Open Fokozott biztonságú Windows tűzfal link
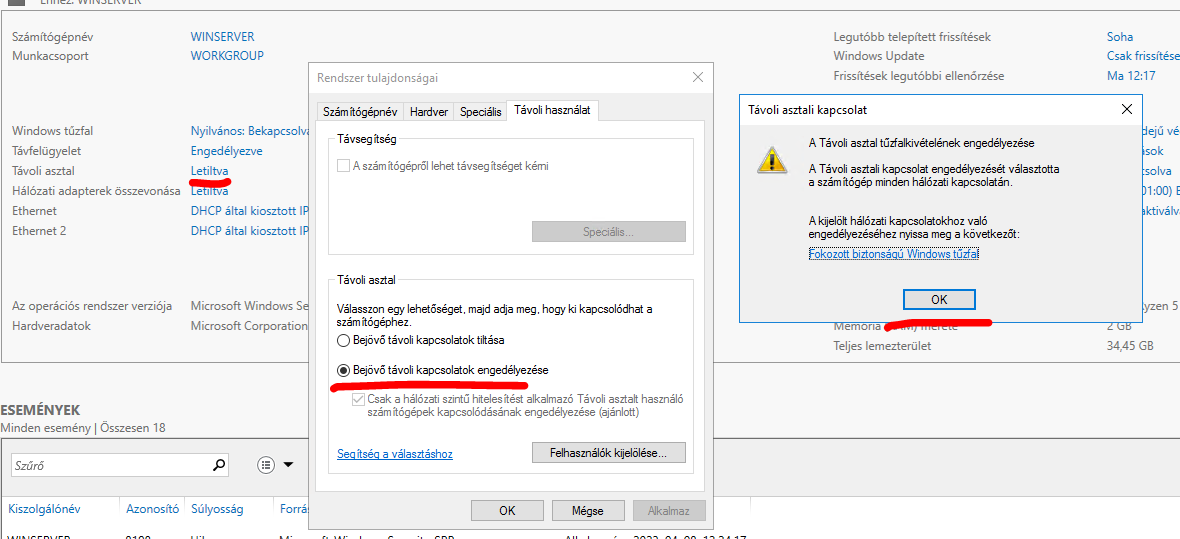The image size is (1180, 539). point(893,254)
